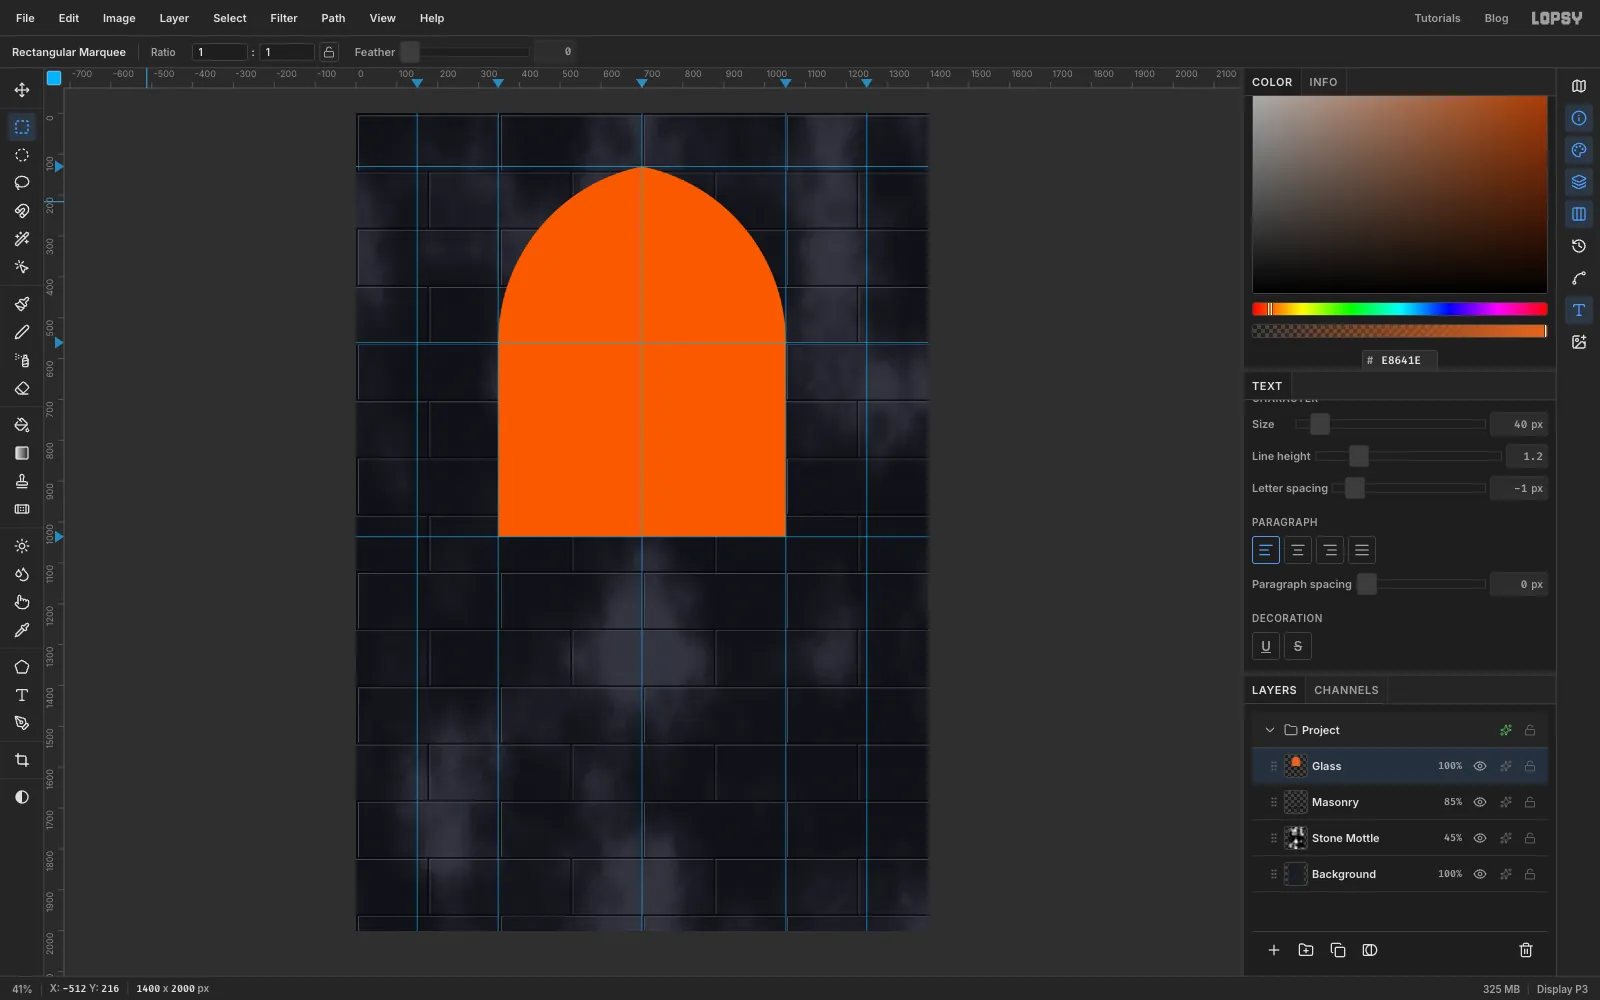Screen dimensions: 1600x1000
Task: Open the File menu
Action: pos(25,18)
